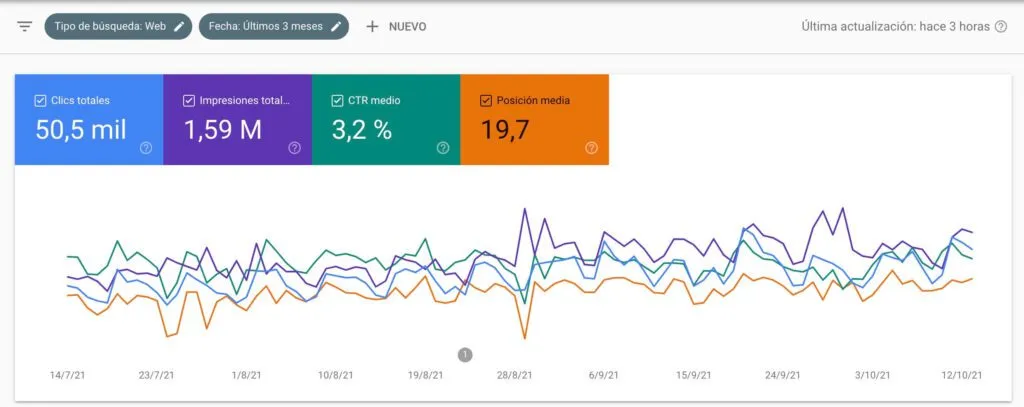Viewport: 1024px width, 407px height.
Task: Open the filter list icon
Action: coord(25,27)
